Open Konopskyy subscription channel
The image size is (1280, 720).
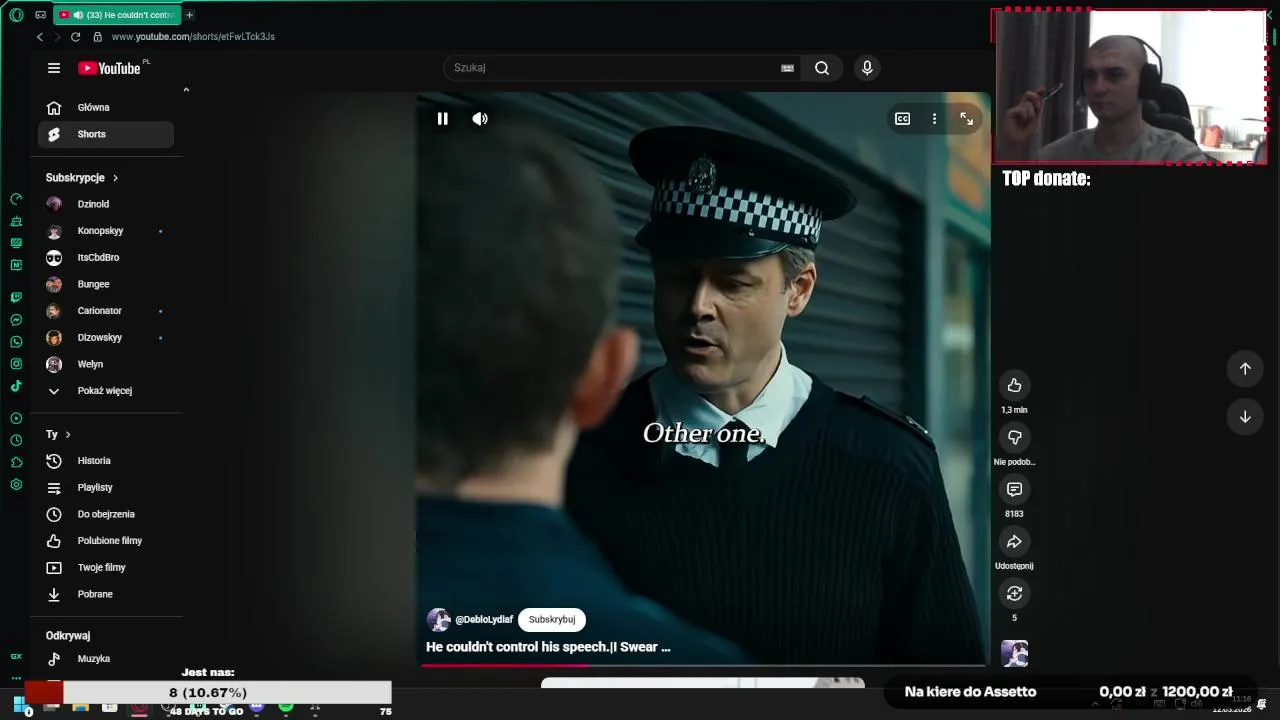106,231
